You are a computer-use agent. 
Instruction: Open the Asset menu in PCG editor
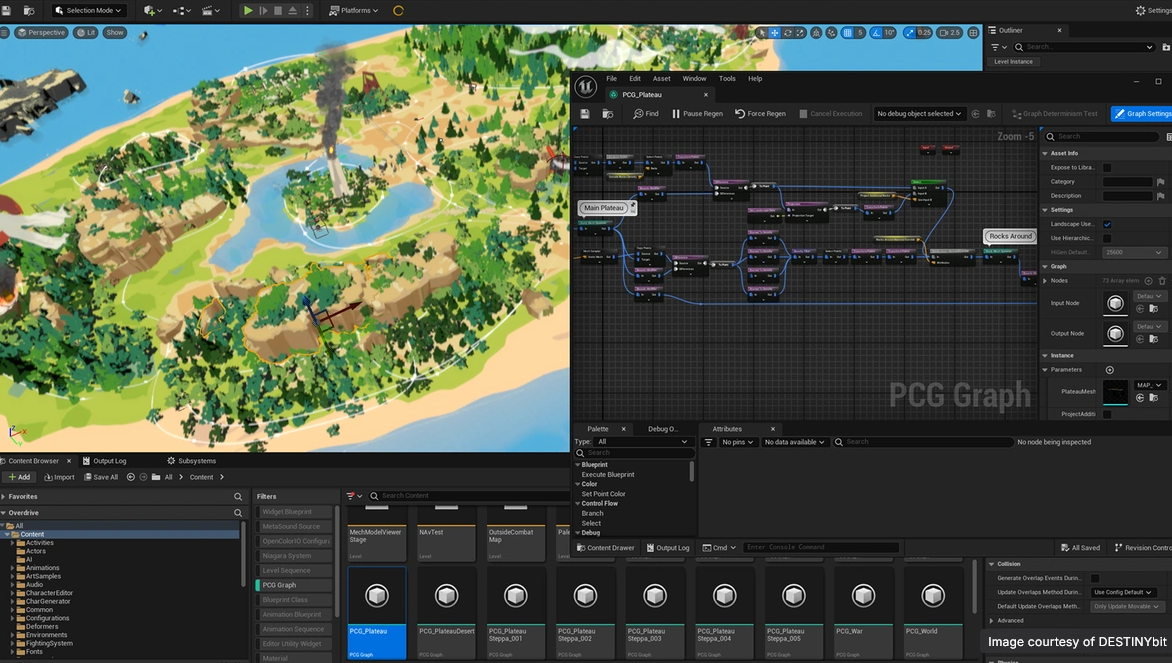(x=661, y=79)
